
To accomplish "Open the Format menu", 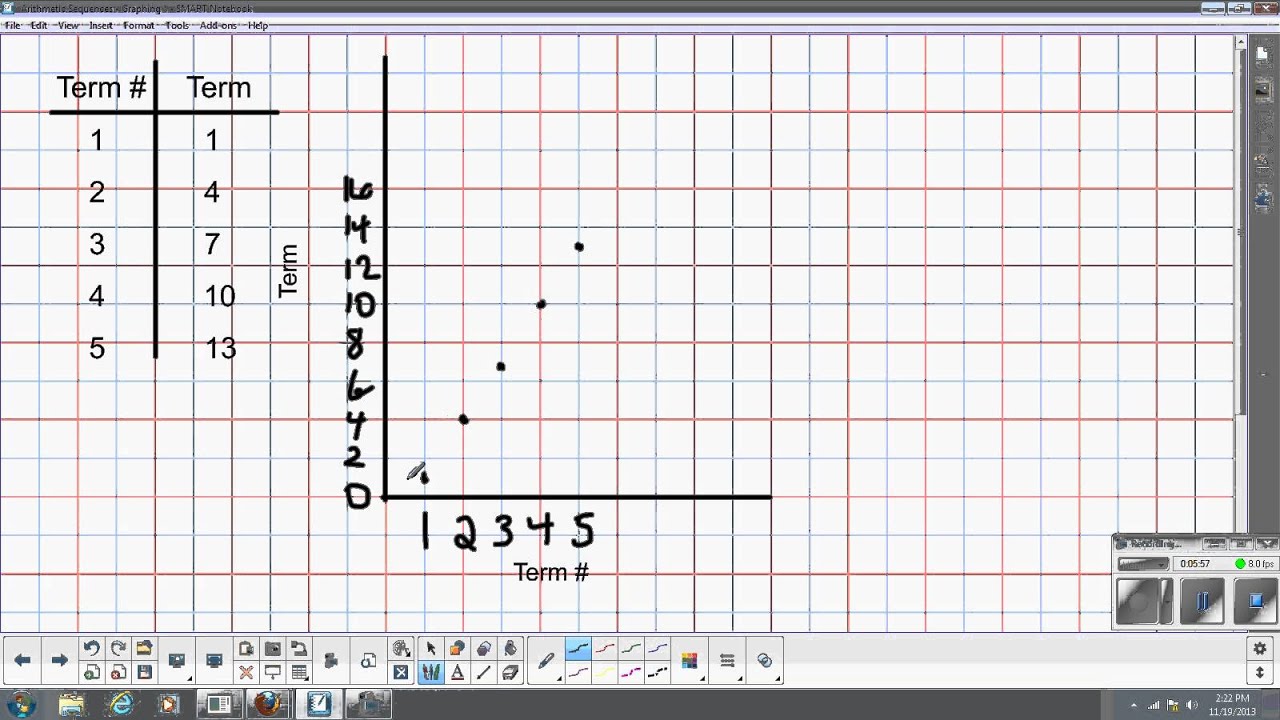I will click(138, 25).
